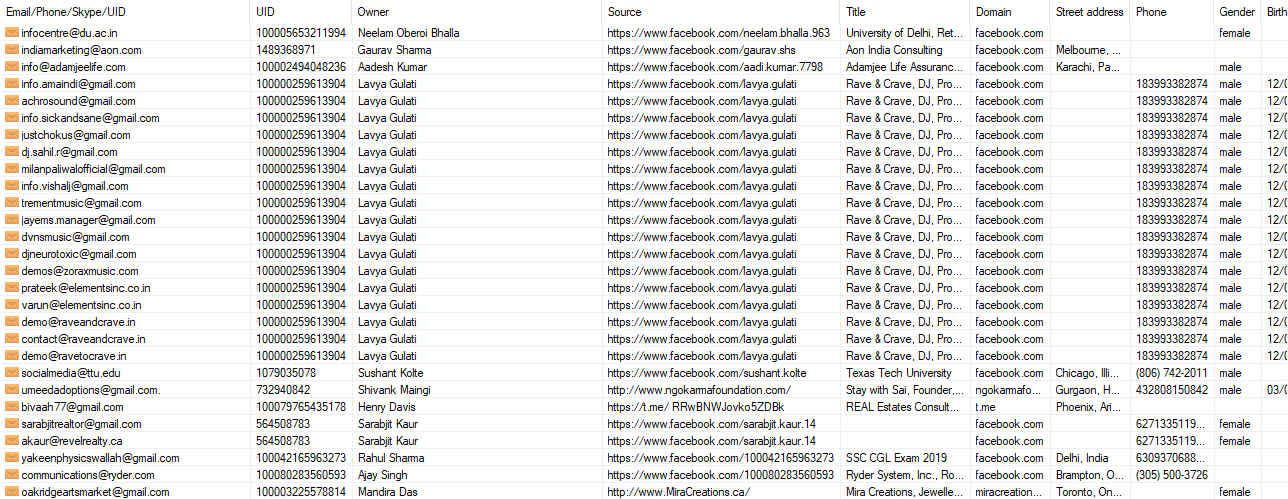Click the source http://www.ngokarmafoundation.com/
The width and height of the screenshot is (1288, 499).
click(x=699, y=390)
